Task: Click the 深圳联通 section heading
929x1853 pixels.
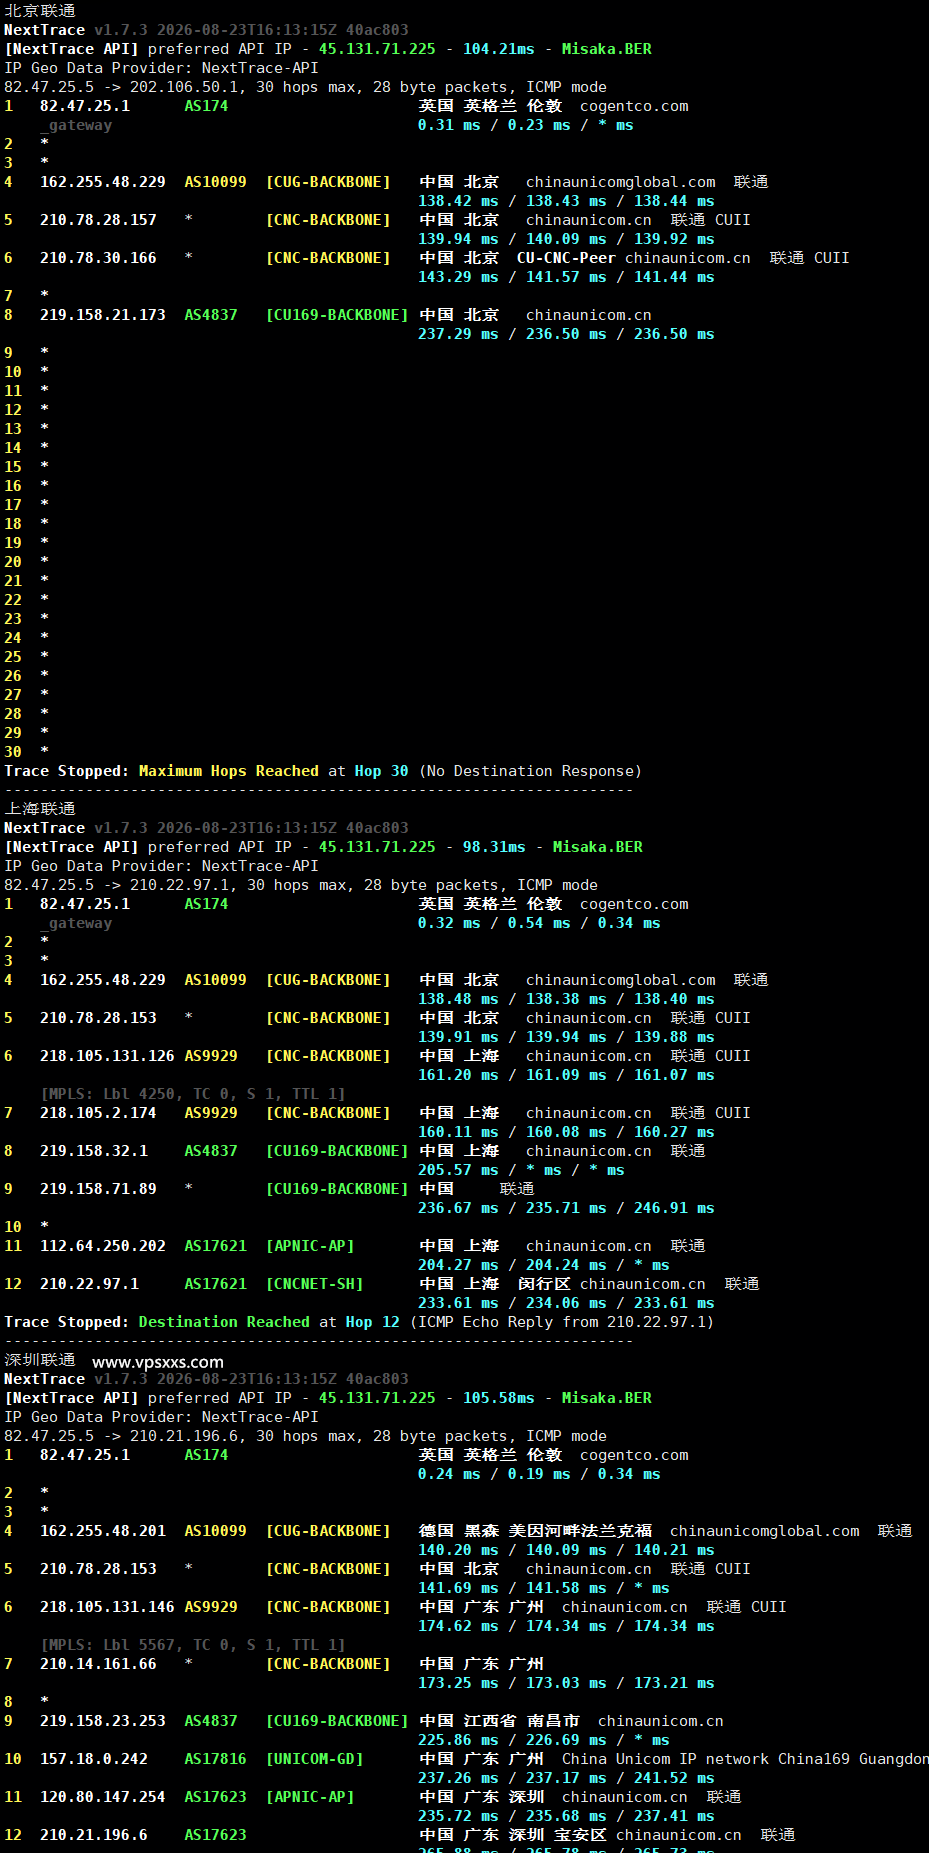Action: pyautogui.click(x=40, y=1360)
